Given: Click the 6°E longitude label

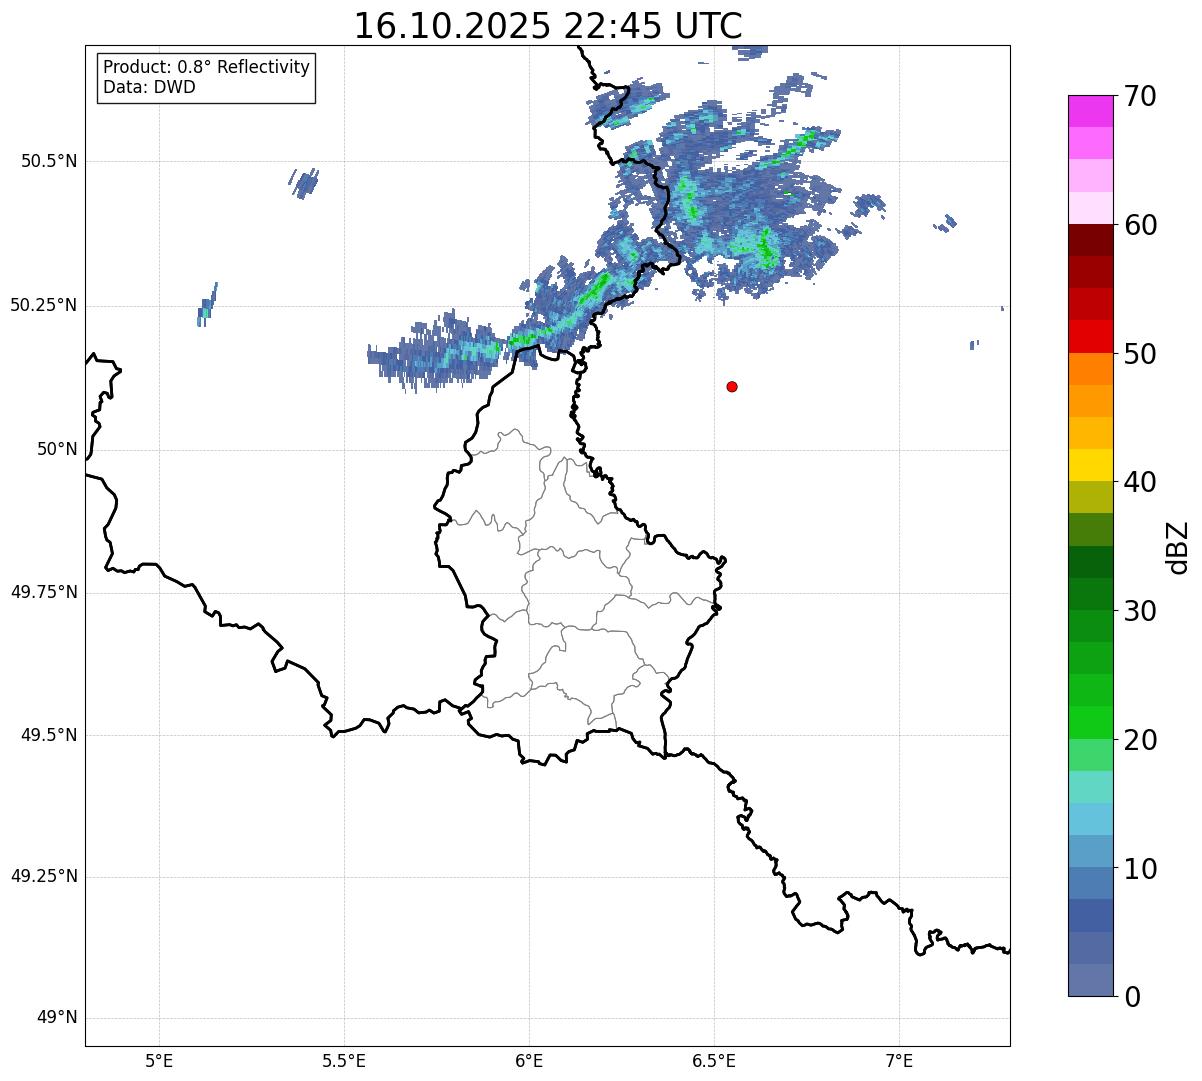Looking at the screenshot, I should [529, 1060].
